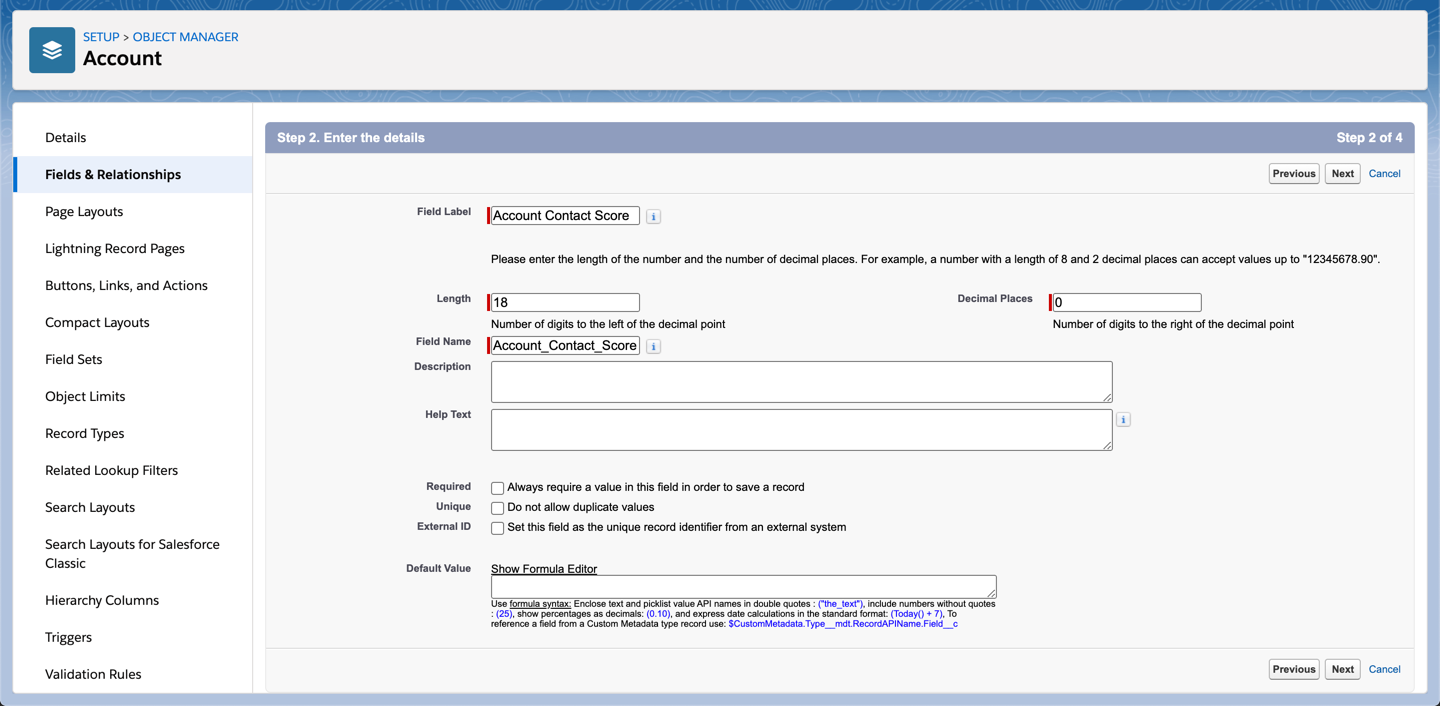
Task: Focus the Decimal Places input
Action: [x=1126, y=302]
